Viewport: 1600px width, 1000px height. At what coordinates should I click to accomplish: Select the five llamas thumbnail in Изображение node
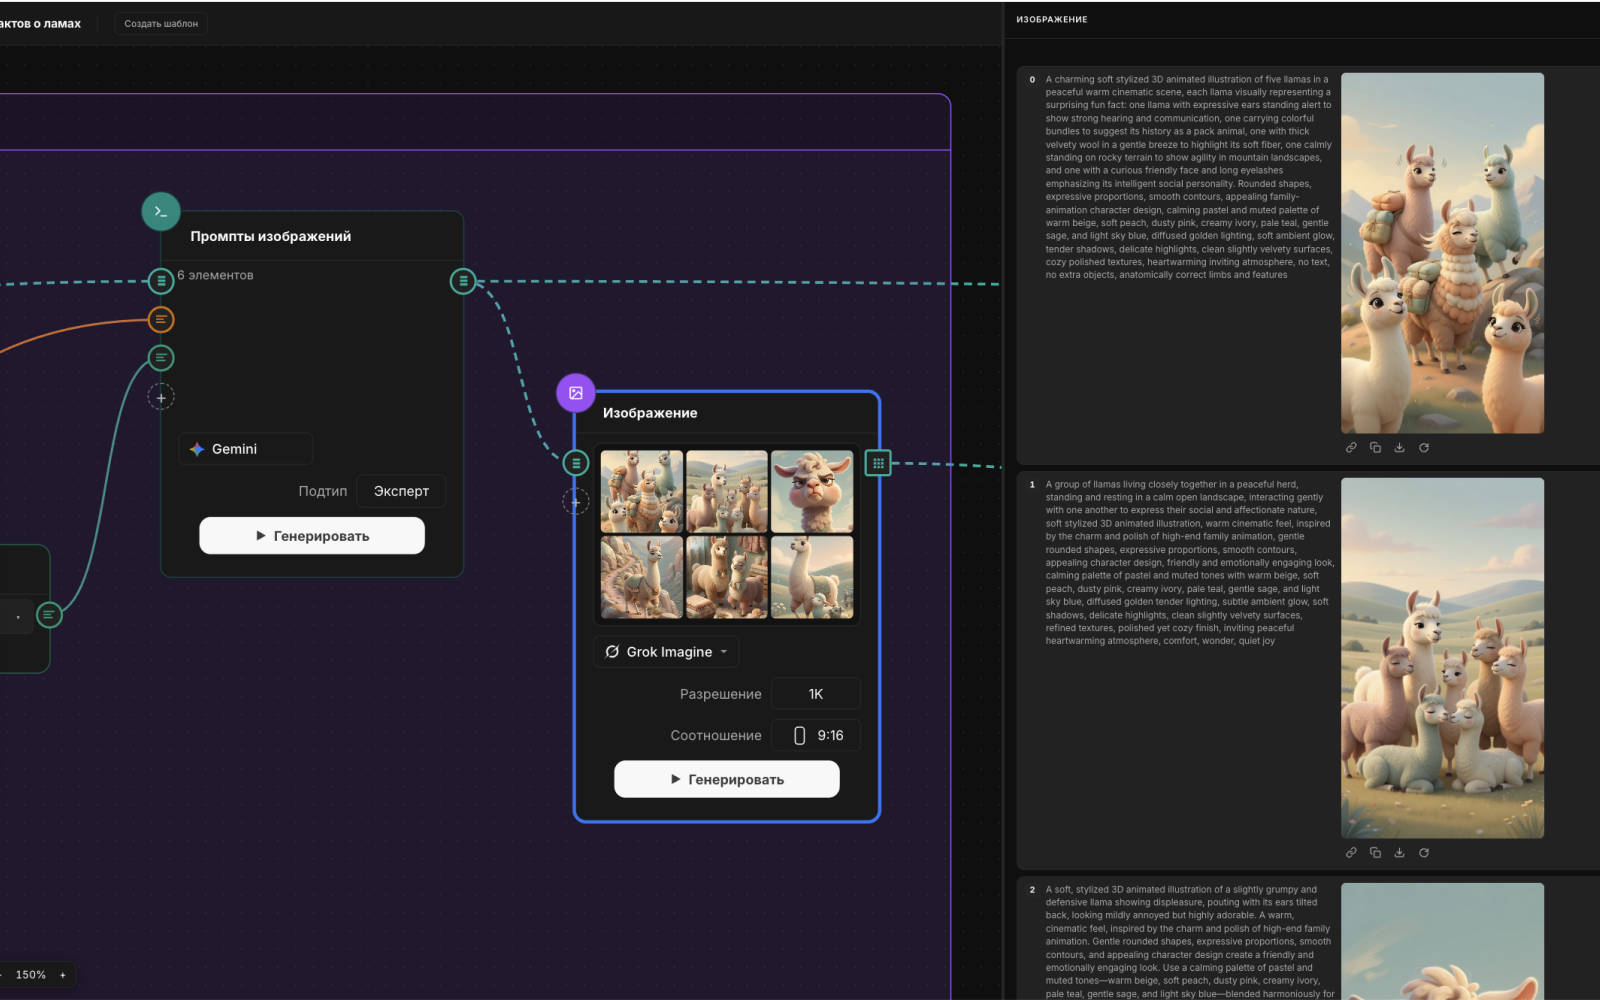642,491
